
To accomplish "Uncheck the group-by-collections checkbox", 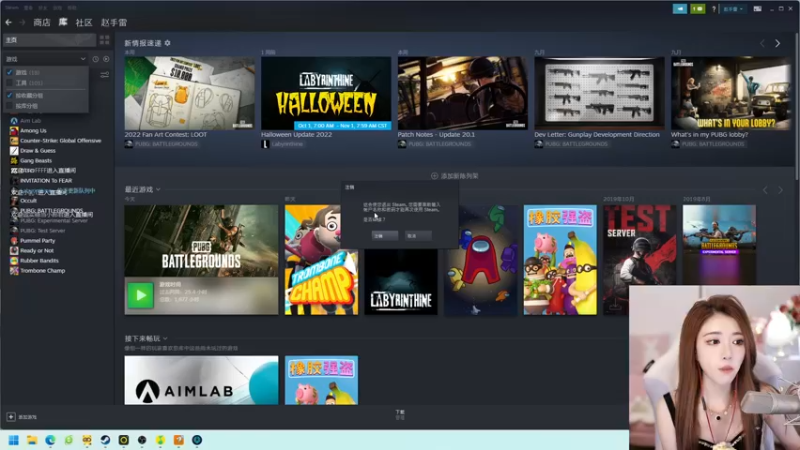I will (9, 95).
